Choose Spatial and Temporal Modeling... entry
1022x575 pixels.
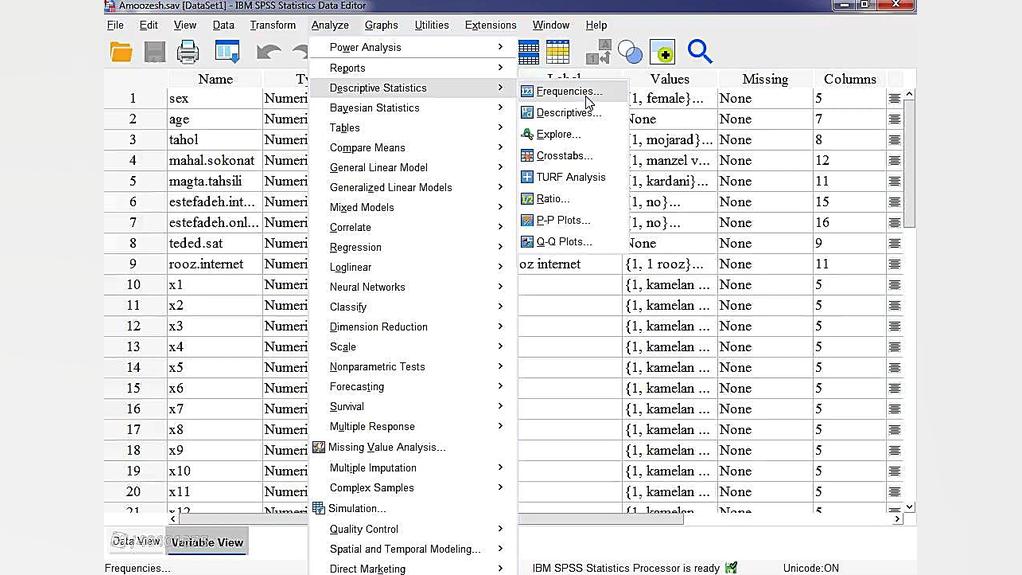(x=405, y=549)
